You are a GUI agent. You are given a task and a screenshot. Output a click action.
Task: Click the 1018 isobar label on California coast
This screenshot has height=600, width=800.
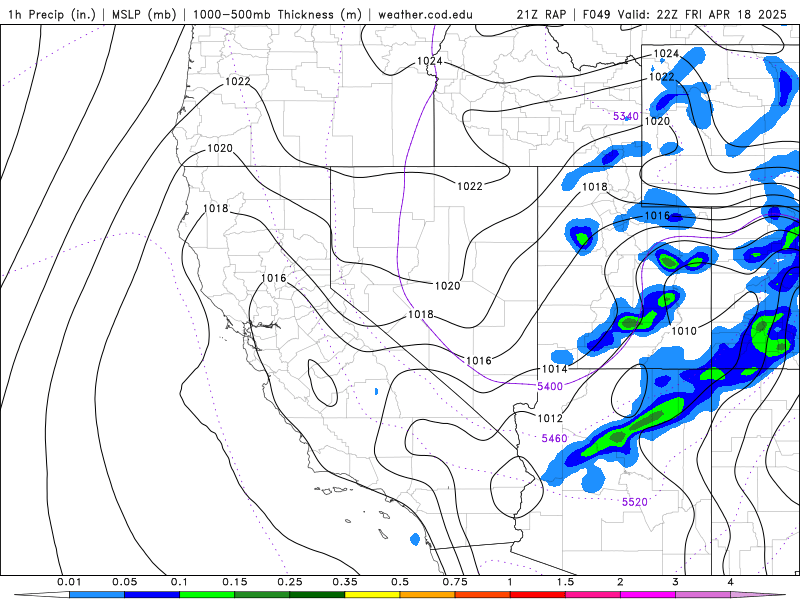[216, 209]
